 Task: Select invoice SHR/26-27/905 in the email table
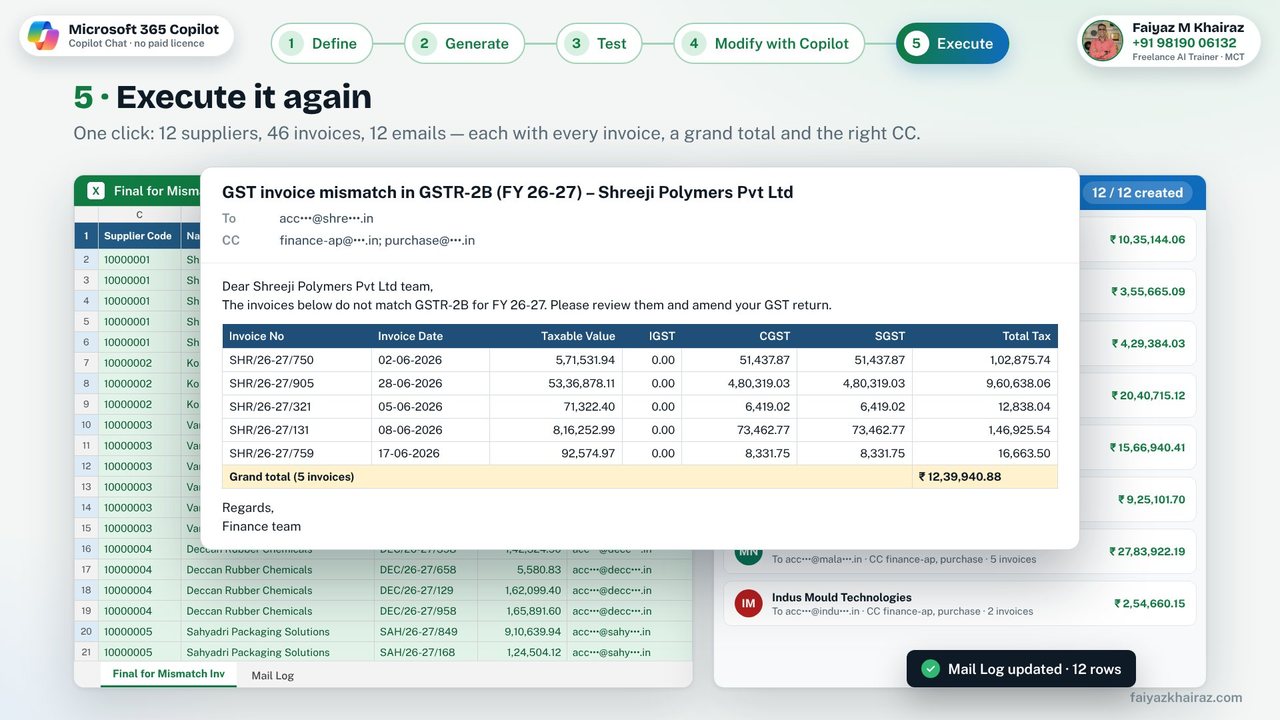pyautogui.click(x=271, y=383)
